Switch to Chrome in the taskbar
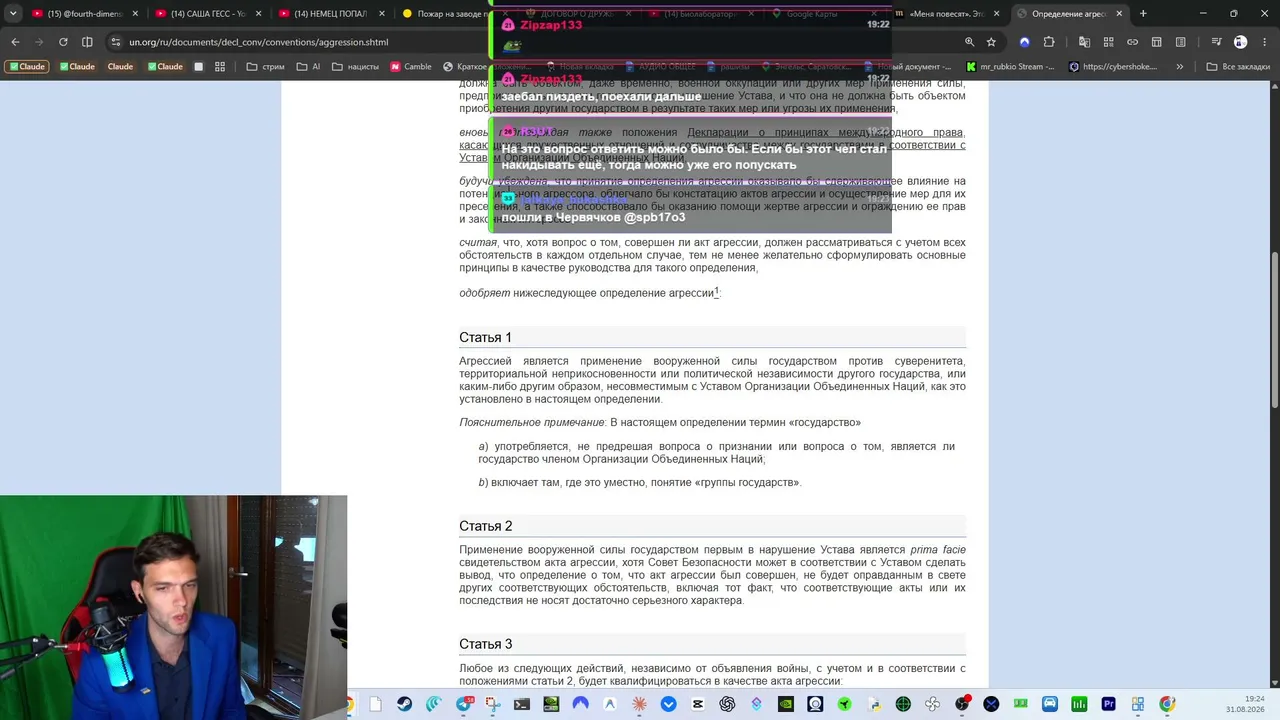This screenshot has height=720, width=1280. tap(1167, 704)
